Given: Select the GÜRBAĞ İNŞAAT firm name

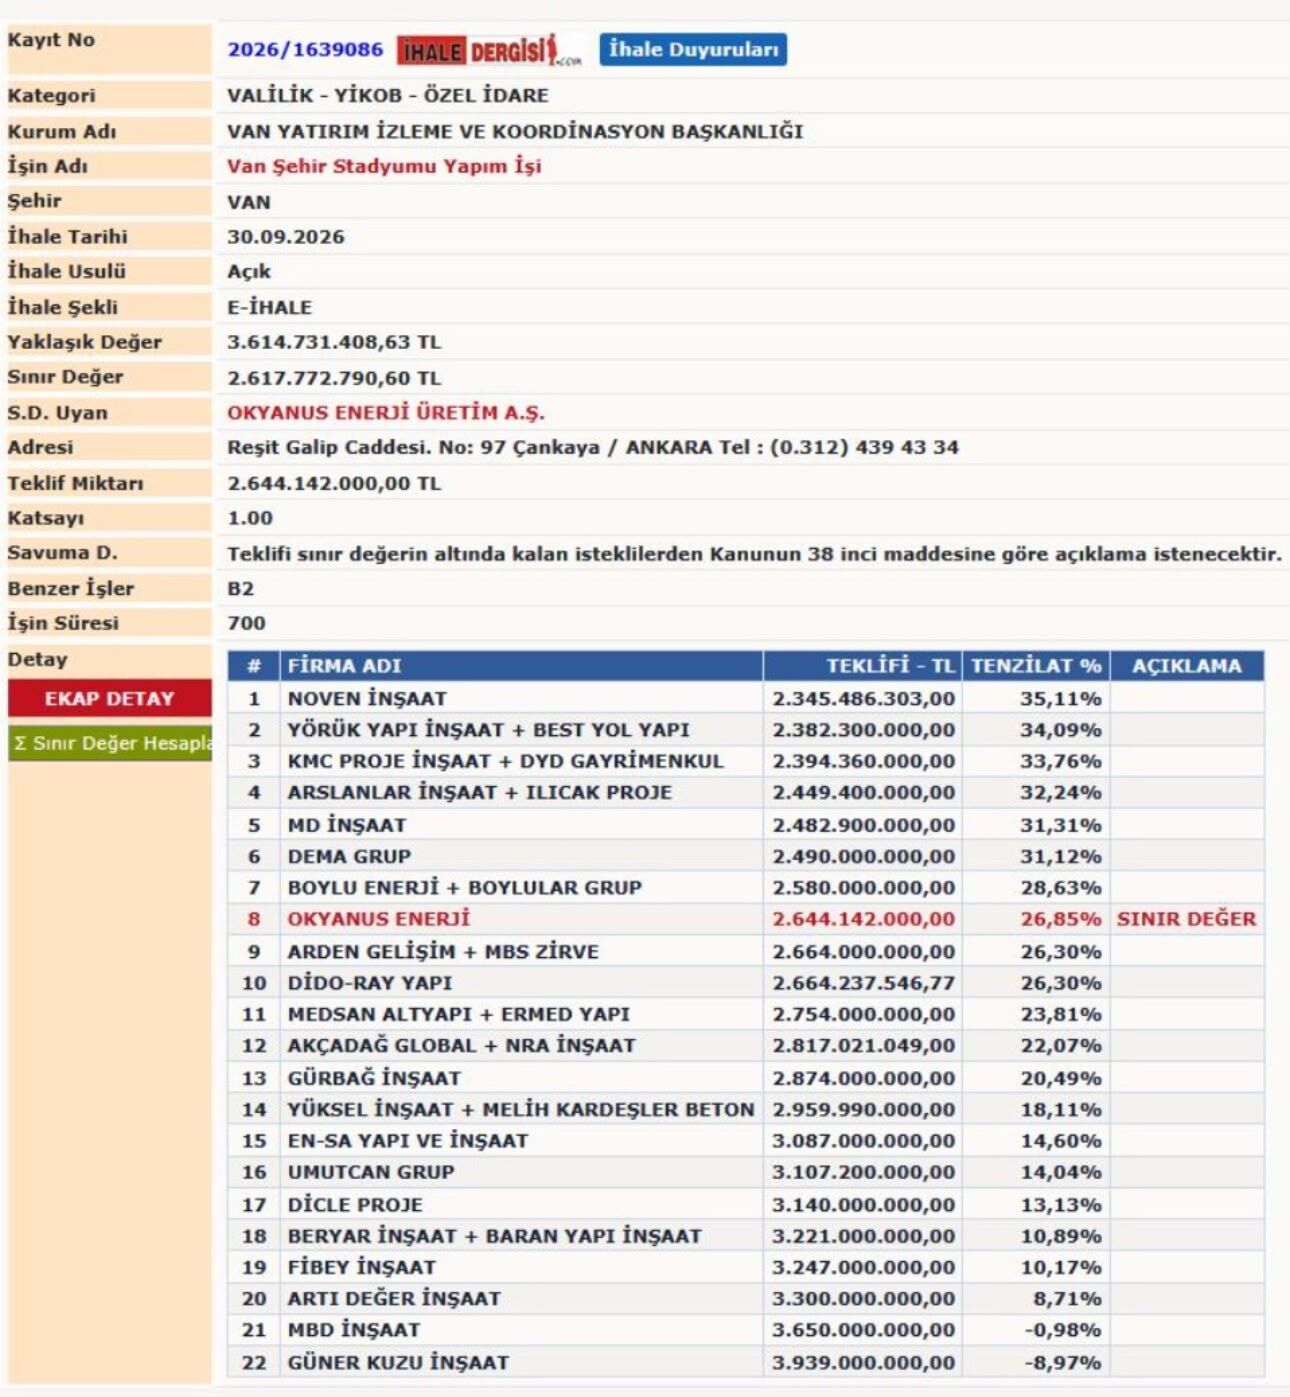Looking at the screenshot, I should click(374, 1078).
